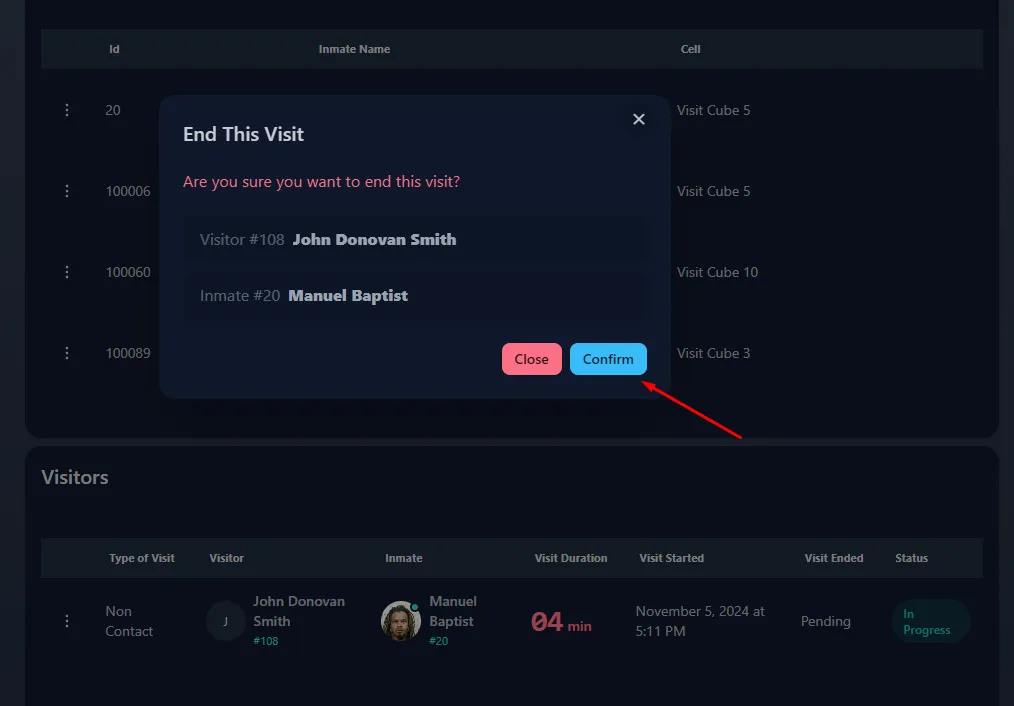1014x706 pixels.
Task: Open actions menu for inmate 100006
Action: pos(67,191)
